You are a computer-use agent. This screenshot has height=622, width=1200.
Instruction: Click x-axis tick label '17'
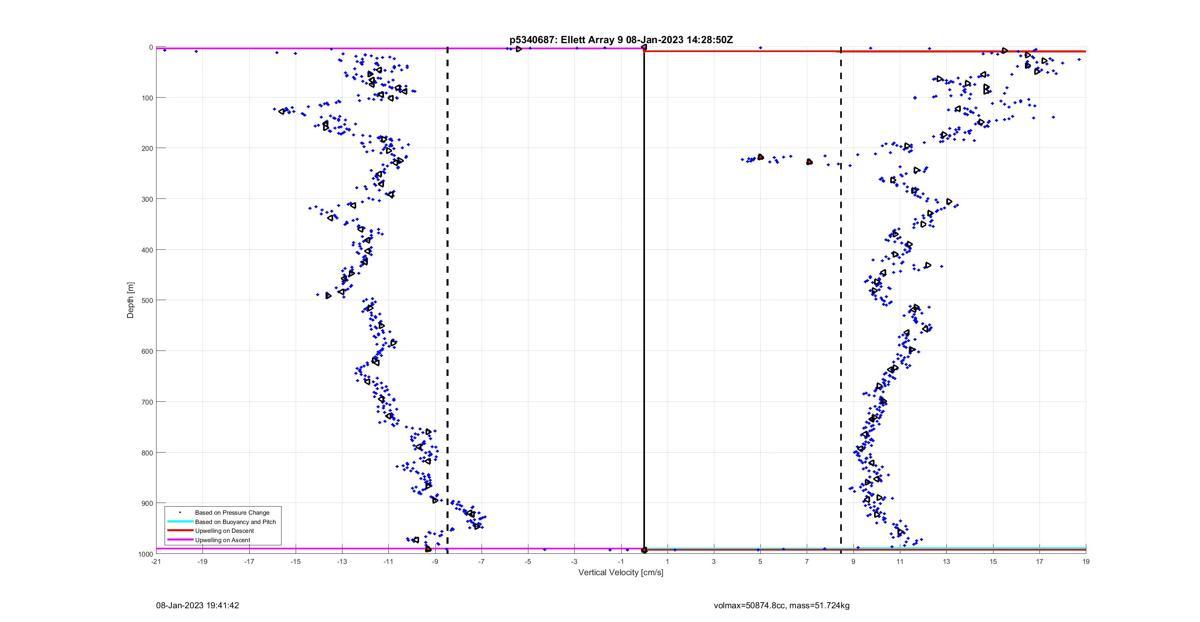[x=1039, y=561]
